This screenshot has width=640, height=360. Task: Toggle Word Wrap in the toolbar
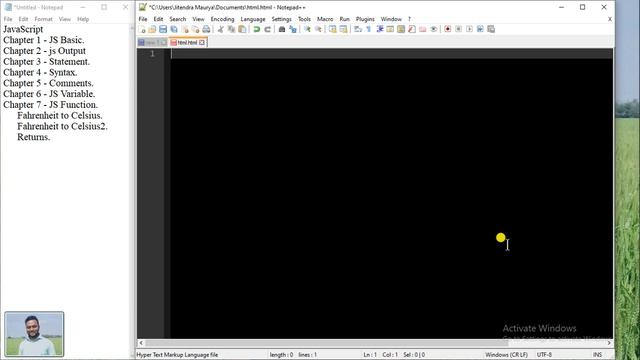(358, 29)
